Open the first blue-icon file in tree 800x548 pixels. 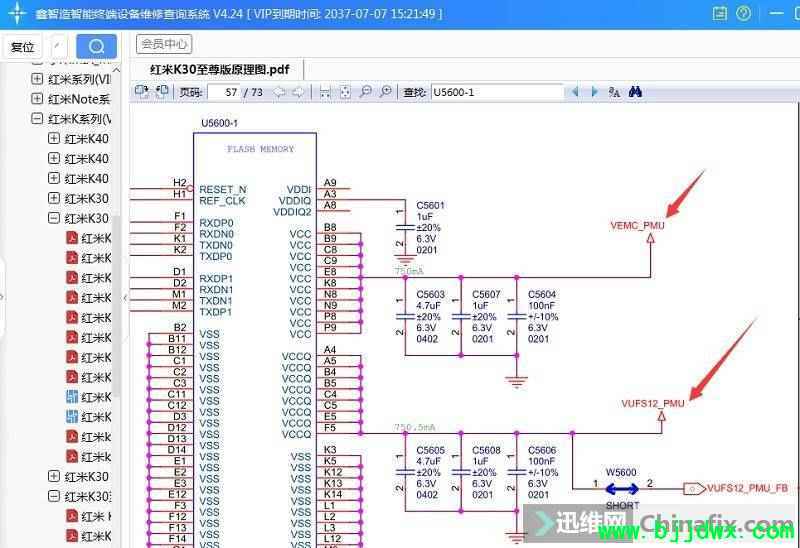click(72, 397)
